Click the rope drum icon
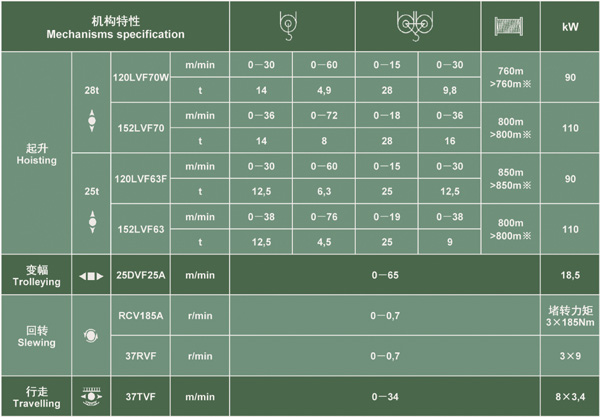 coord(509,26)
